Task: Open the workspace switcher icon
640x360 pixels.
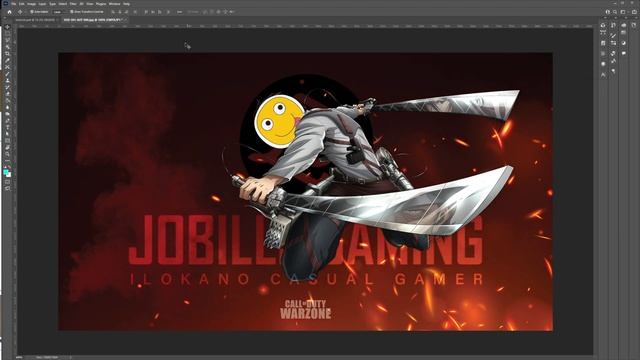Action: pos(622,12)
